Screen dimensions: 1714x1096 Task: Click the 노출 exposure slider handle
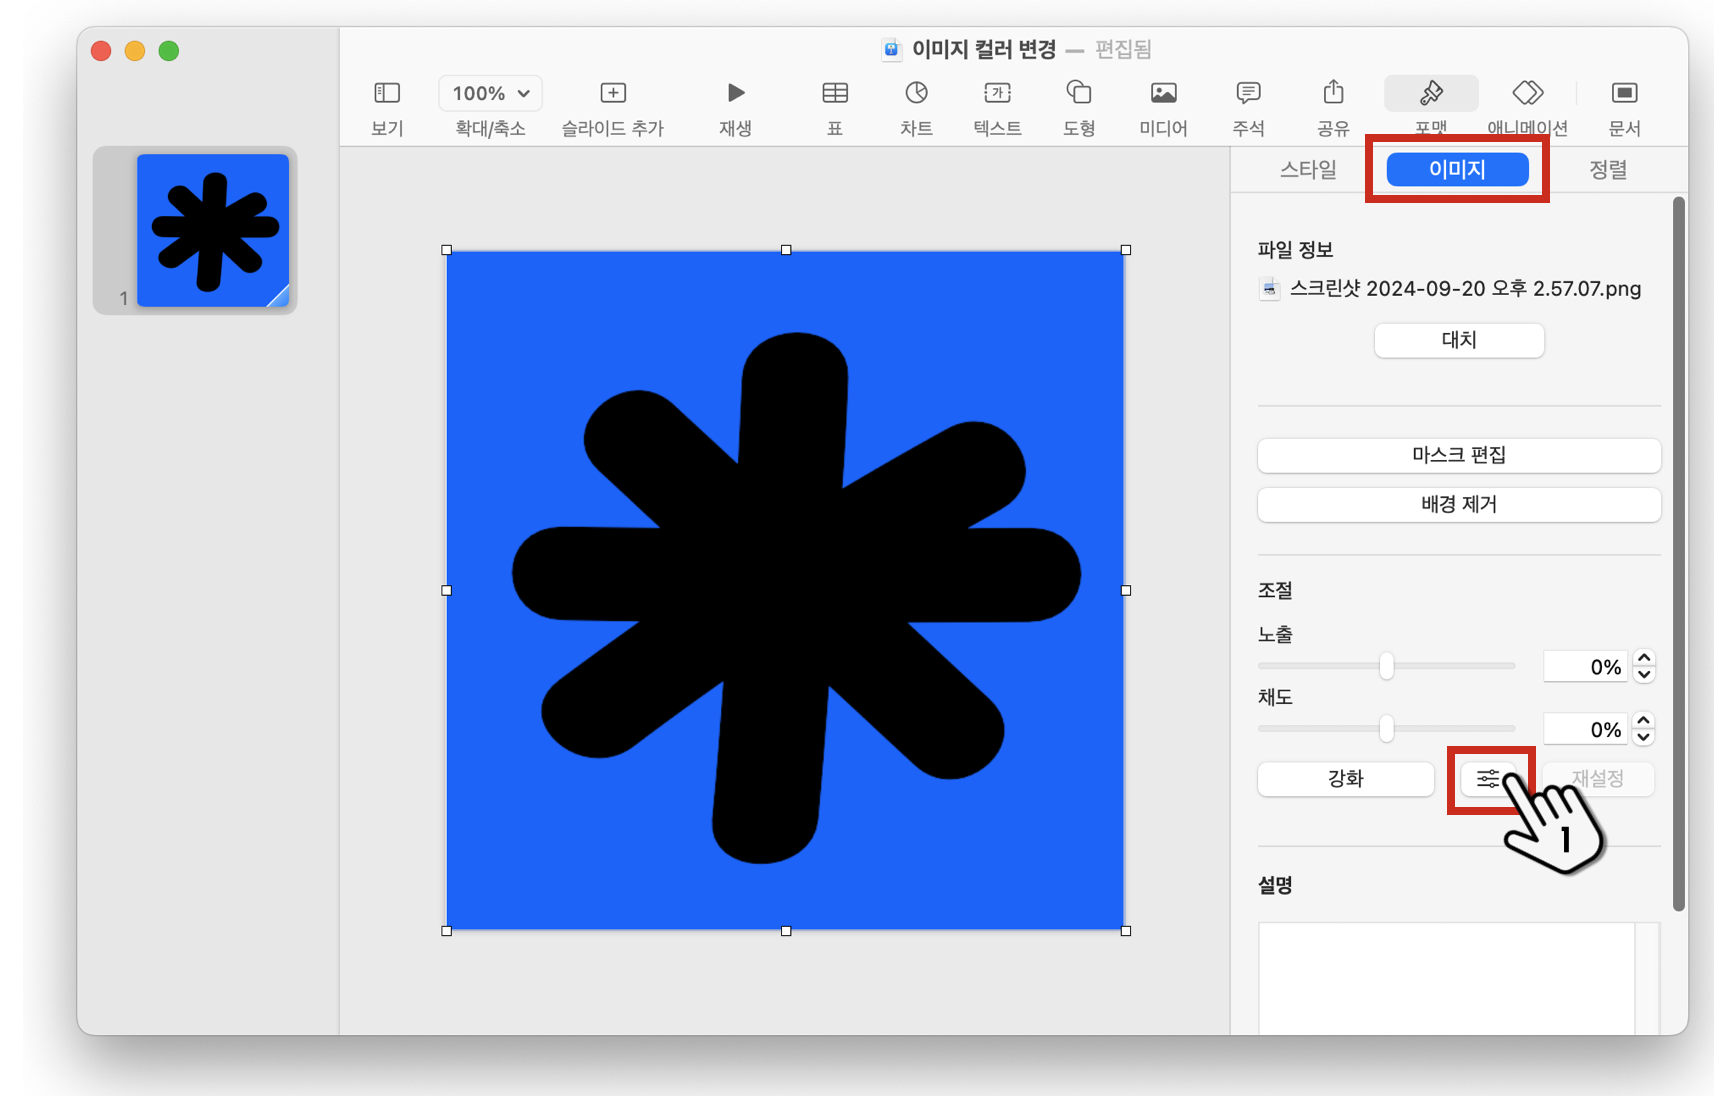tap(1386, 666)
